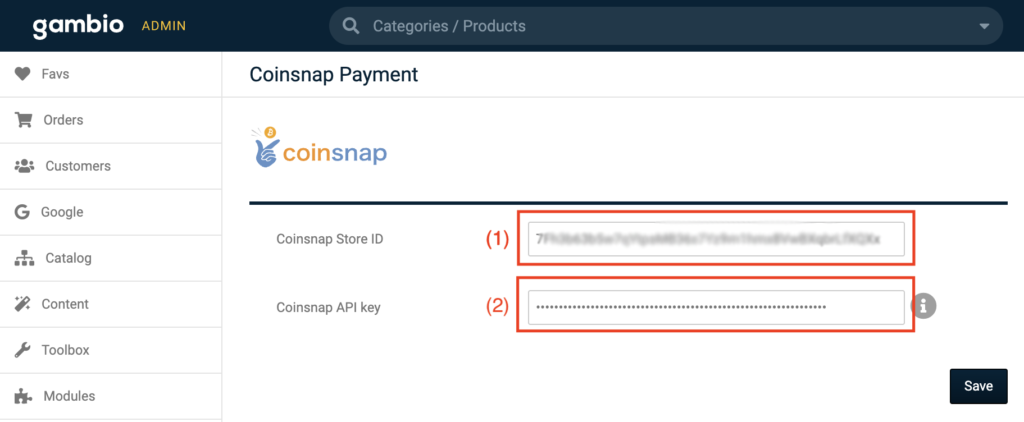Click the ADMIN label in header
The width and height of the screenshot is (1024, 422).
163,26
